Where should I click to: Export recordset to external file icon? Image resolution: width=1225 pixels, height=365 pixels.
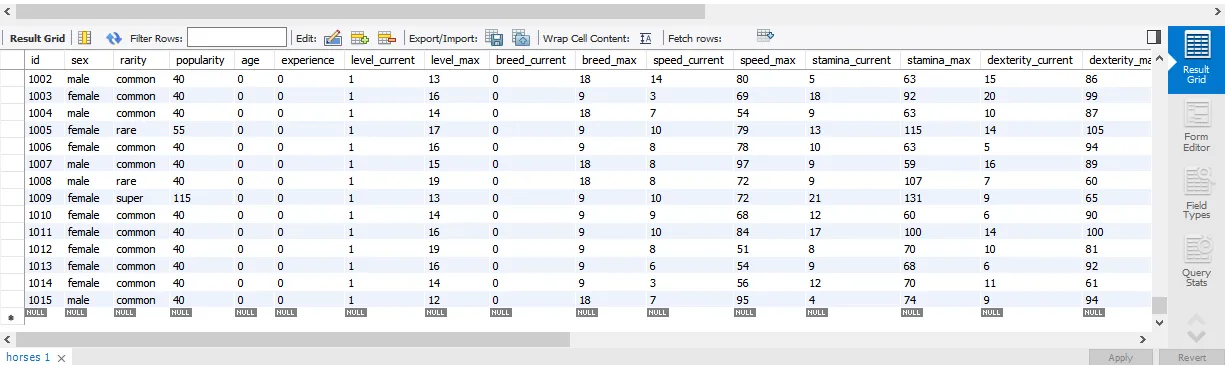click(494, 38)
